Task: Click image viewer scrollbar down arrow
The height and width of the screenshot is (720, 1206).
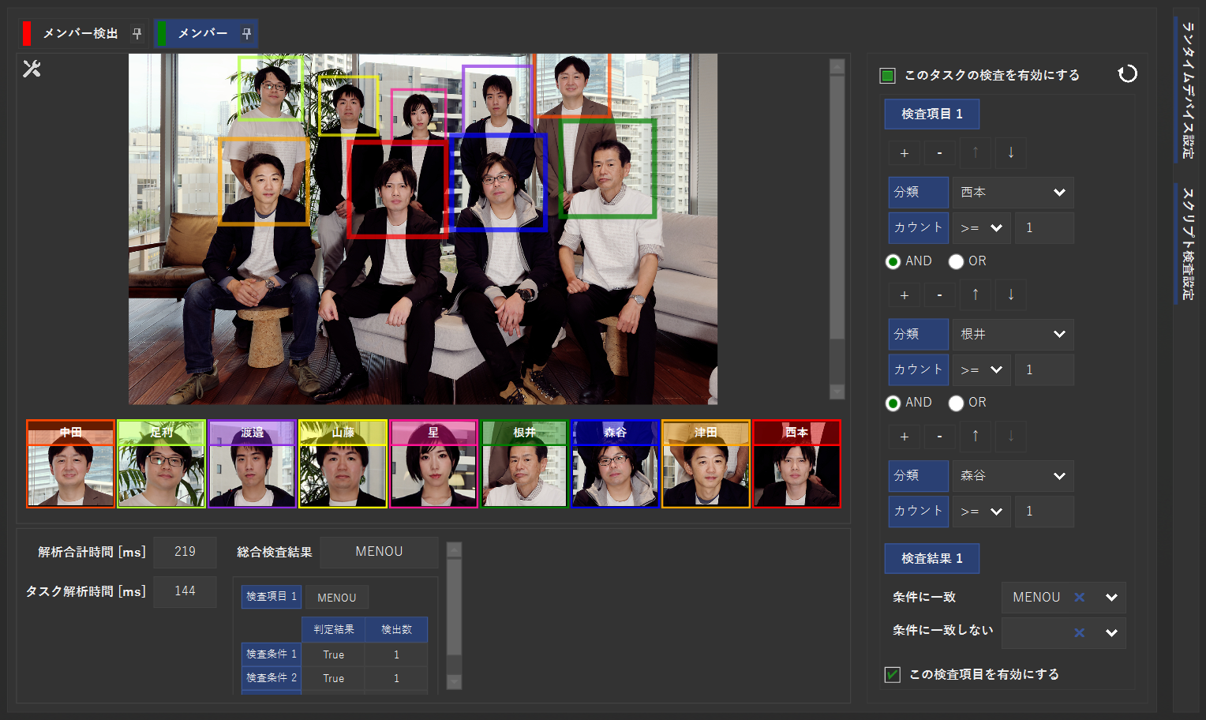Action: (x=837, y=392)
